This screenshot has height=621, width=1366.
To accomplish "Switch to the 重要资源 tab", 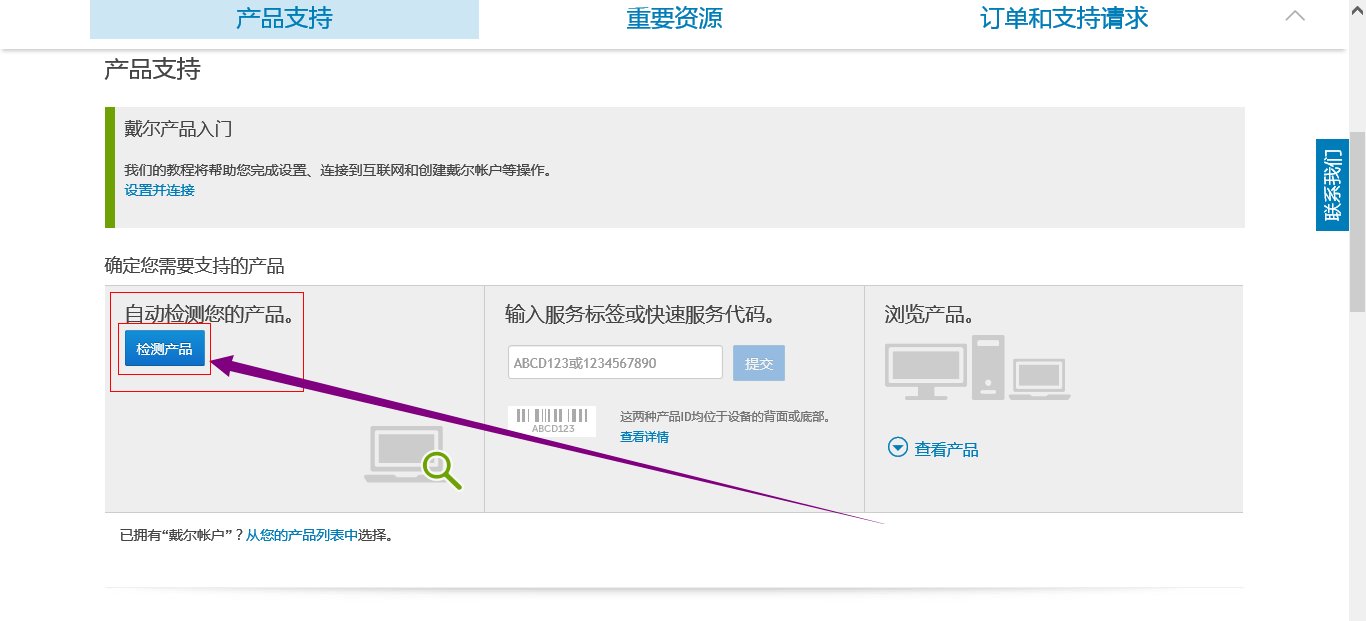I will [x=674, y=17].
